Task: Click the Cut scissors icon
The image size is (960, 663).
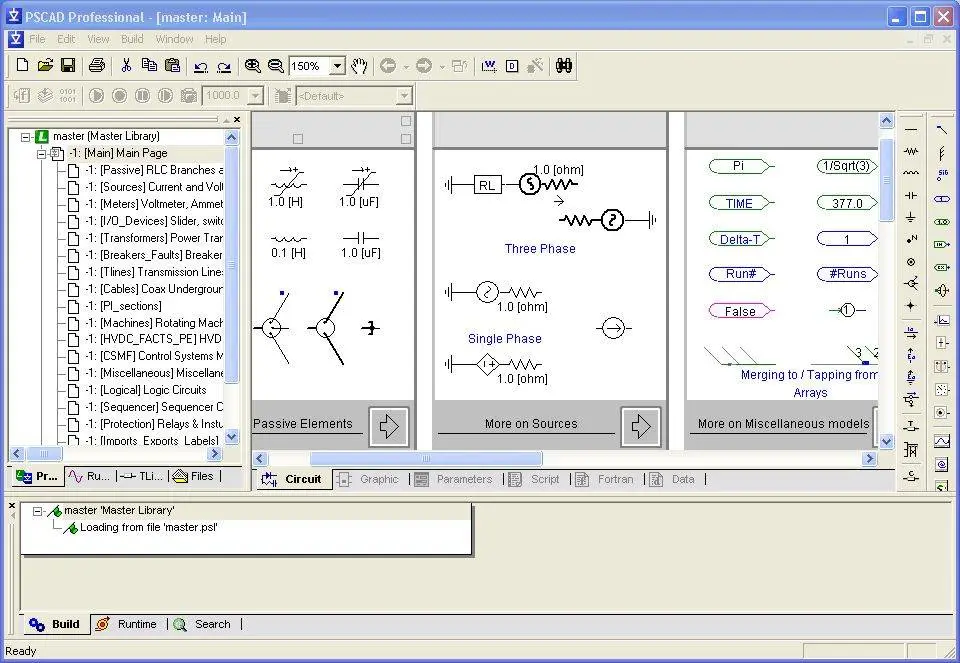Action: click(x=126, y=66)
